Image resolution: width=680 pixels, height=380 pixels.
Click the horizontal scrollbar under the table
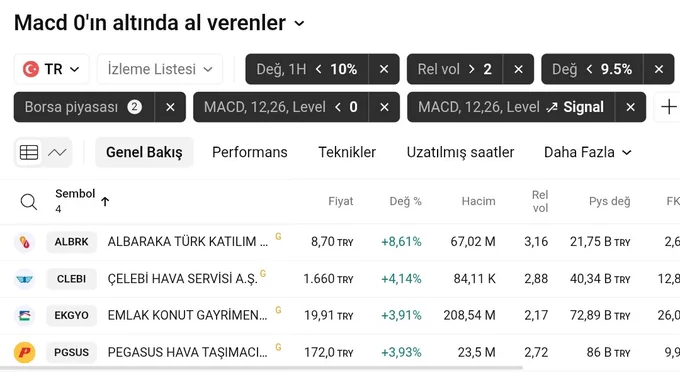[x=261, y=368]
